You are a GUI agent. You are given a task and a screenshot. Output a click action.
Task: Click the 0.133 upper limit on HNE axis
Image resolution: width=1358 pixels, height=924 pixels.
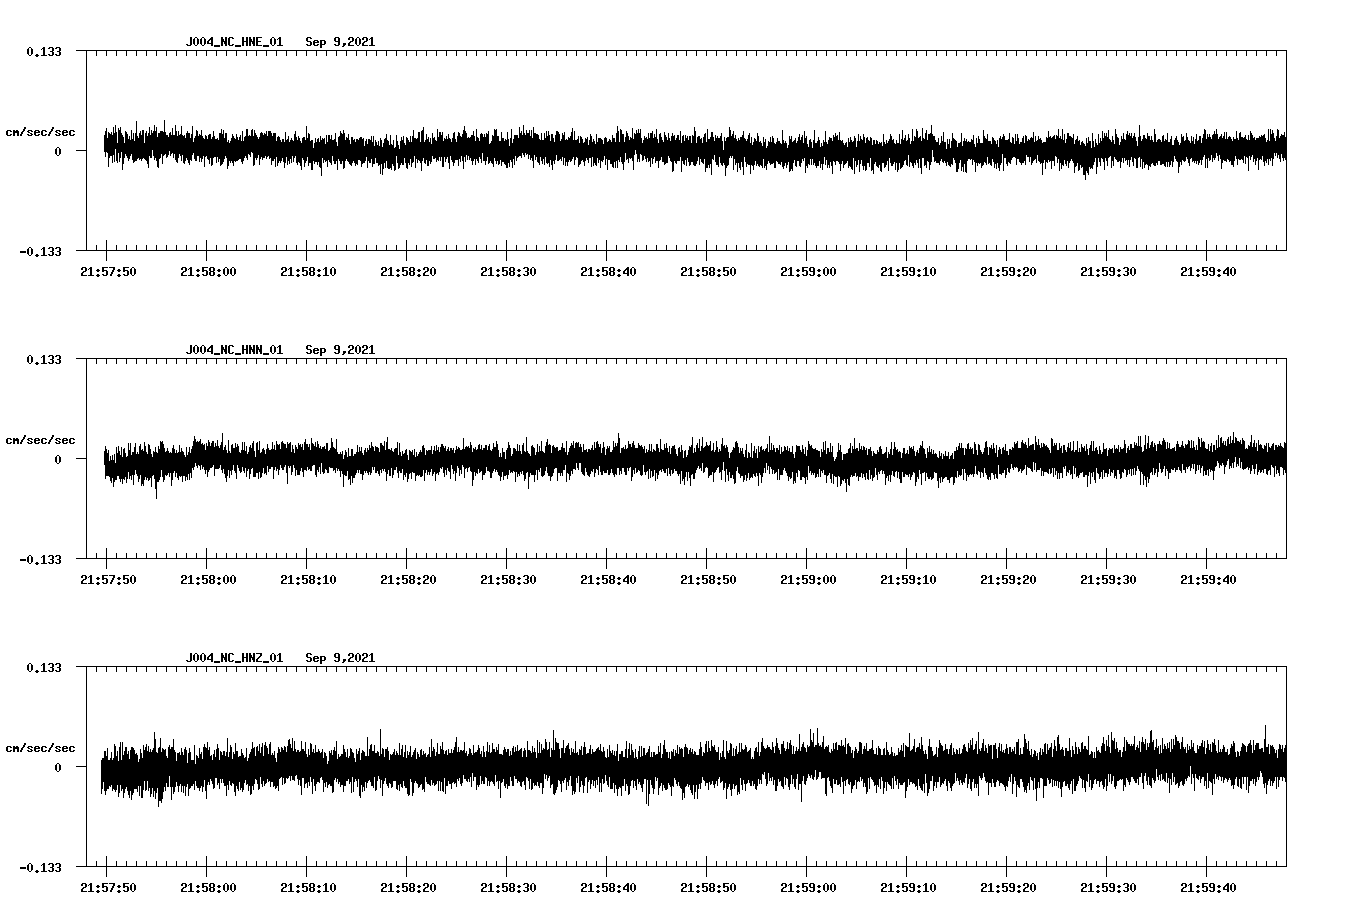pyautogui.click(x=44, y=52)
